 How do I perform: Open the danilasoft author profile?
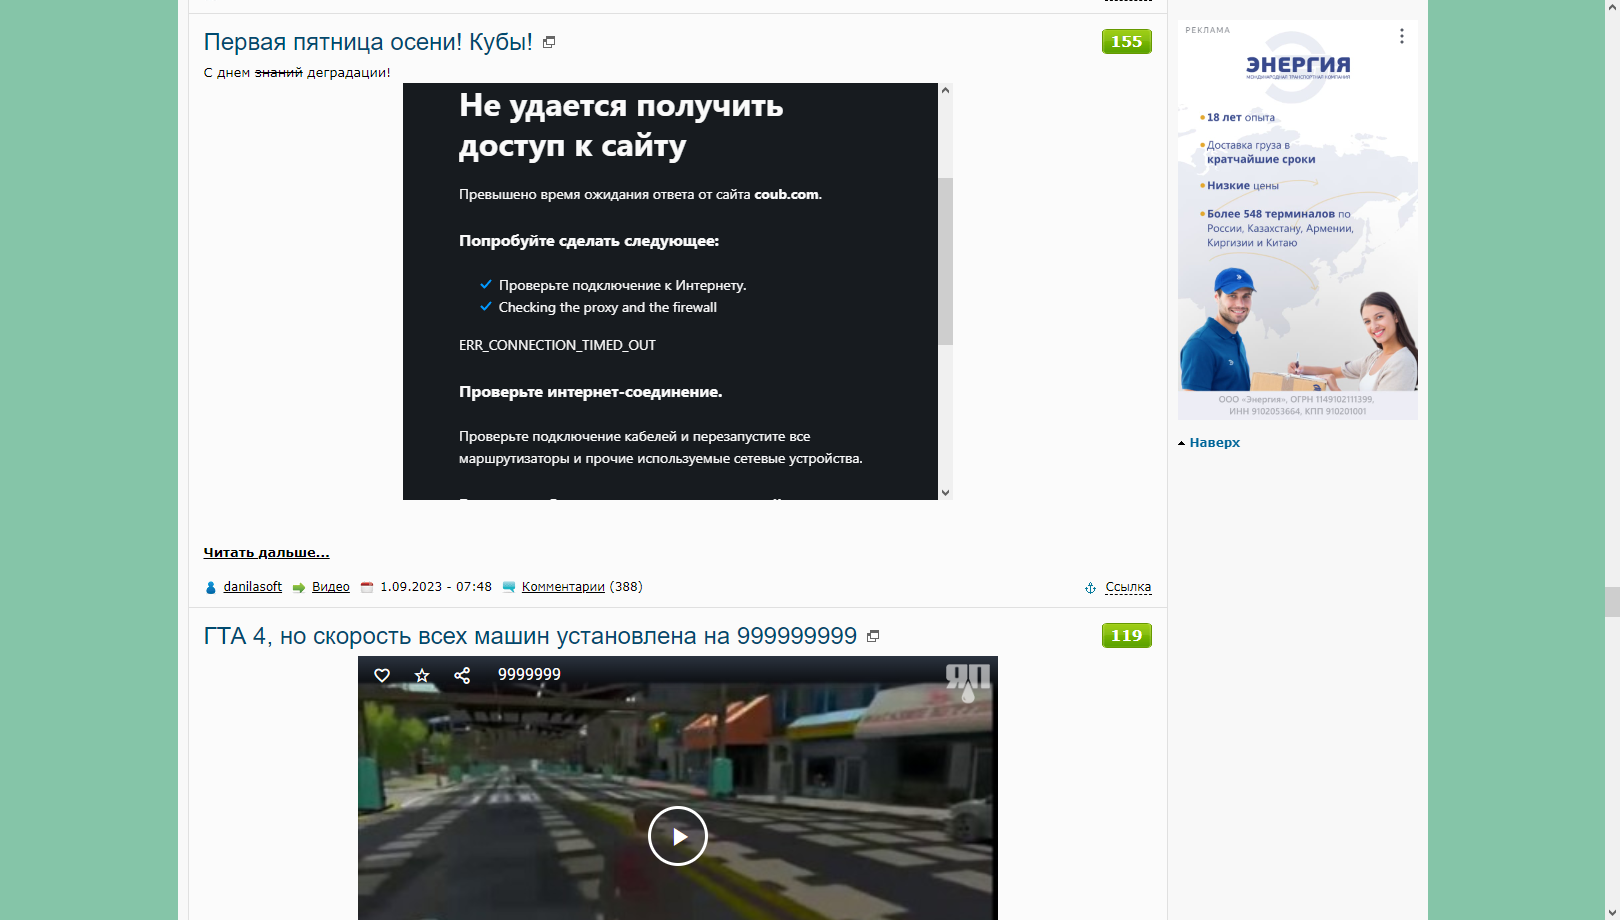pos(253,587)
